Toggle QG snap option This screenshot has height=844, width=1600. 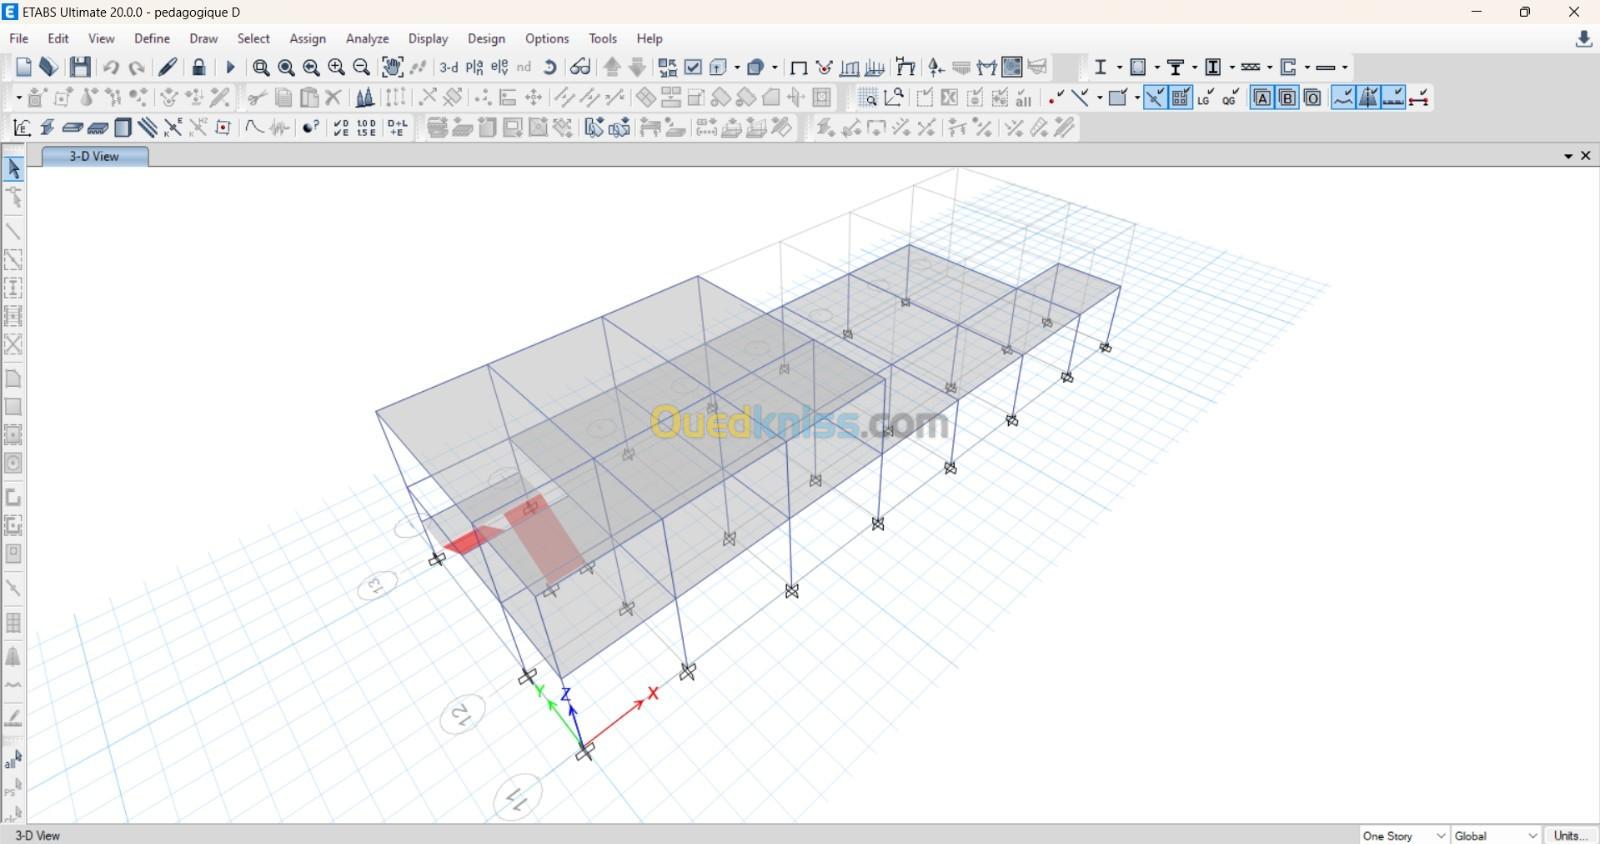[x=1231, y=97]
